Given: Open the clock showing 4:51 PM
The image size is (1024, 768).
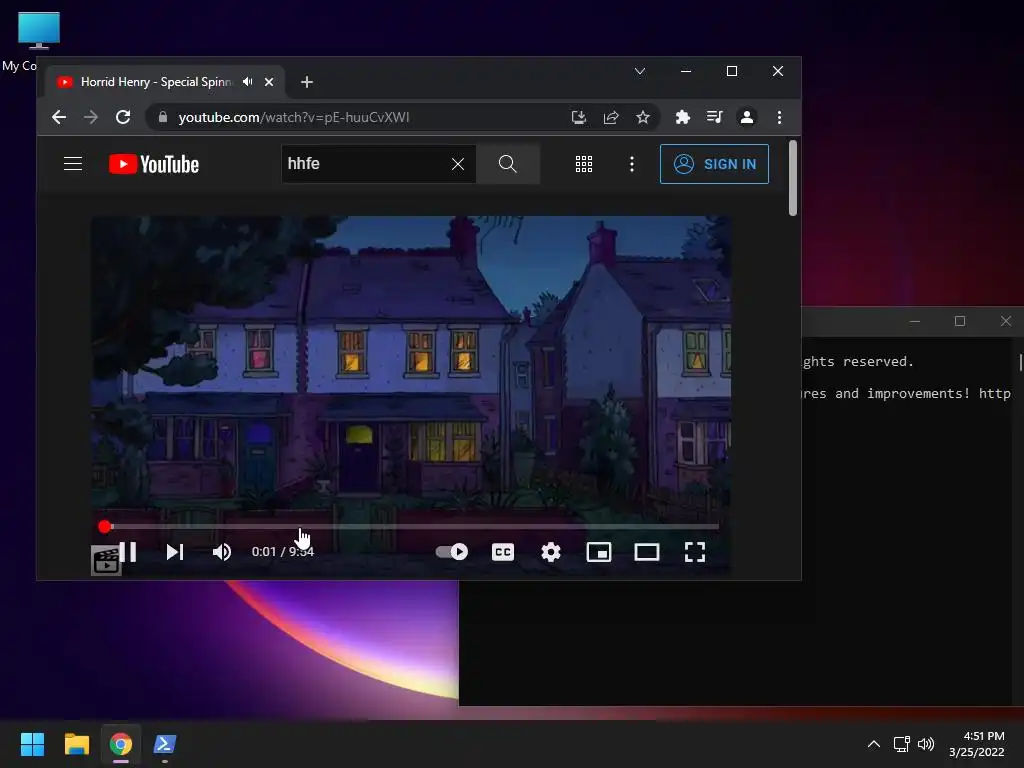Looking at the screenshot, I should point(977,744).
